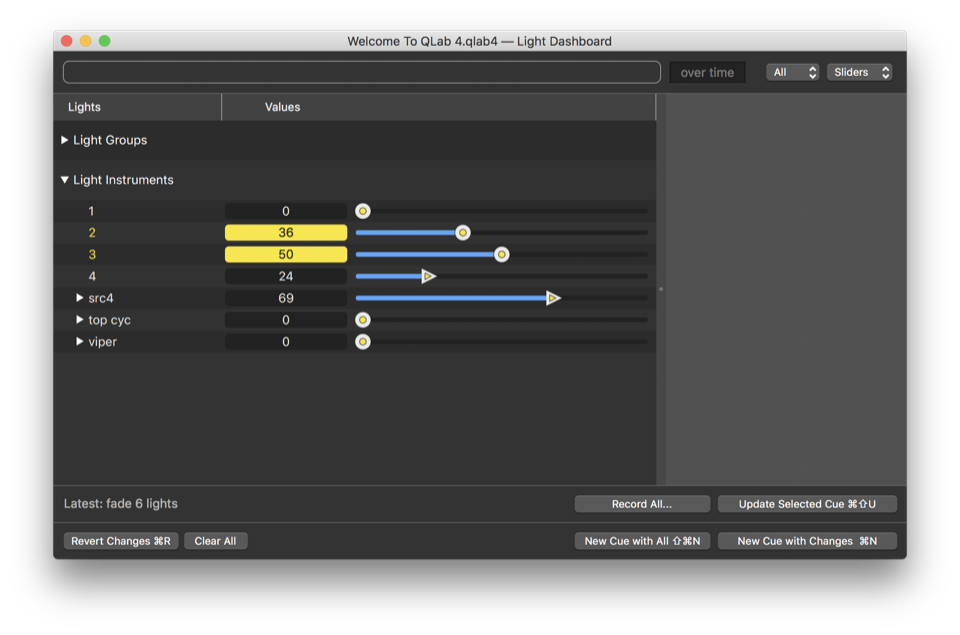Expand the src4 instrument row
The image size is (960, 635).
point(80,298)
